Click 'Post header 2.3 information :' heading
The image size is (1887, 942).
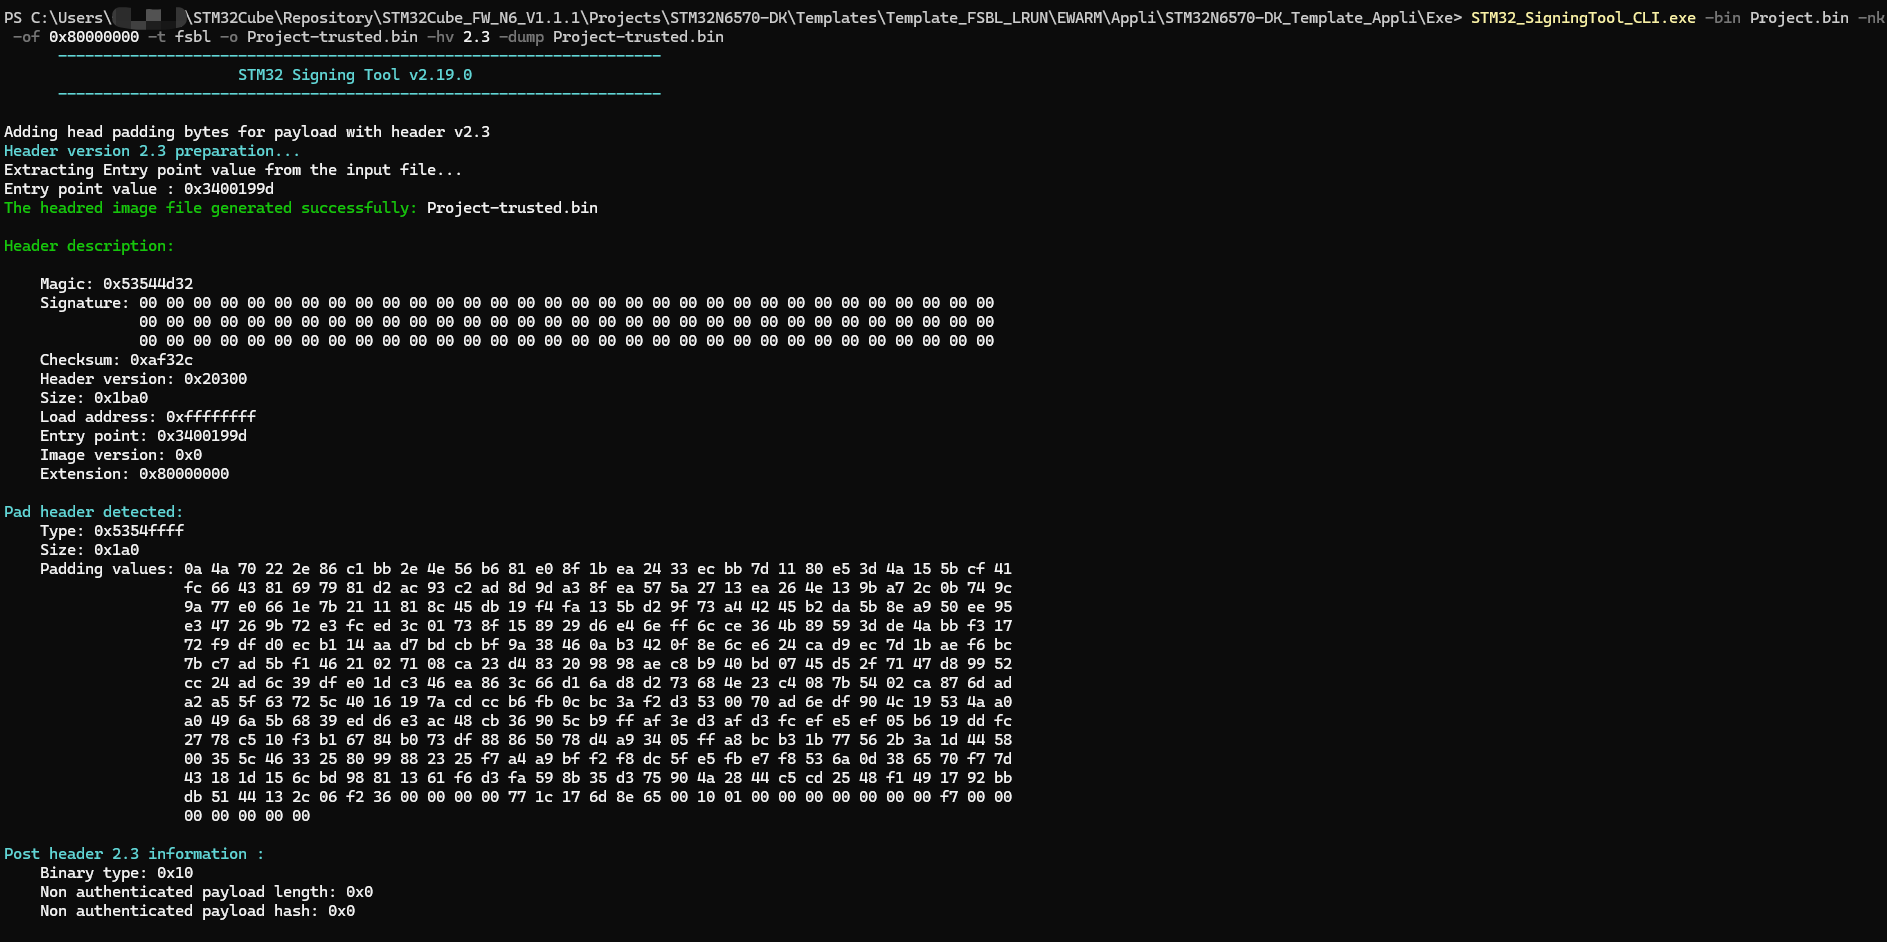tap(134, 854)
